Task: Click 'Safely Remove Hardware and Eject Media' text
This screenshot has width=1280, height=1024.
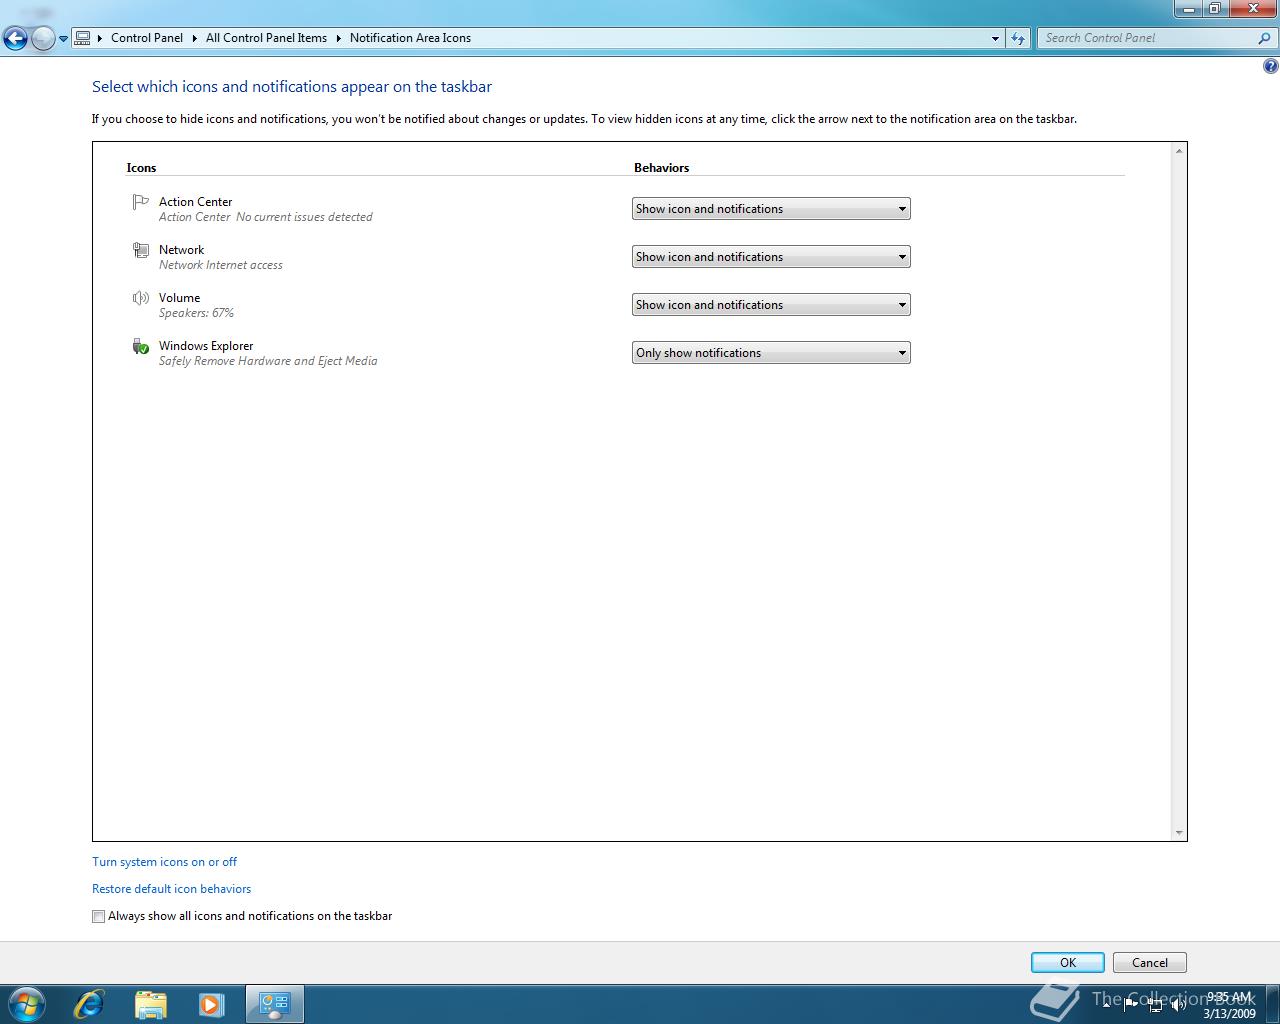Action: [x=268, y=361]
